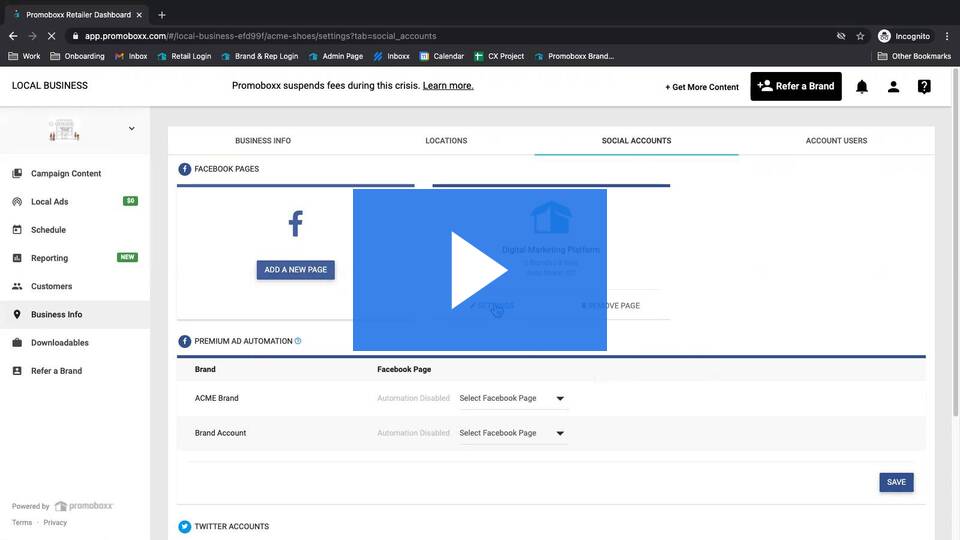Bookmark this page with the star icon
This screenshot has width=960, height=540.
pos(860,36)
